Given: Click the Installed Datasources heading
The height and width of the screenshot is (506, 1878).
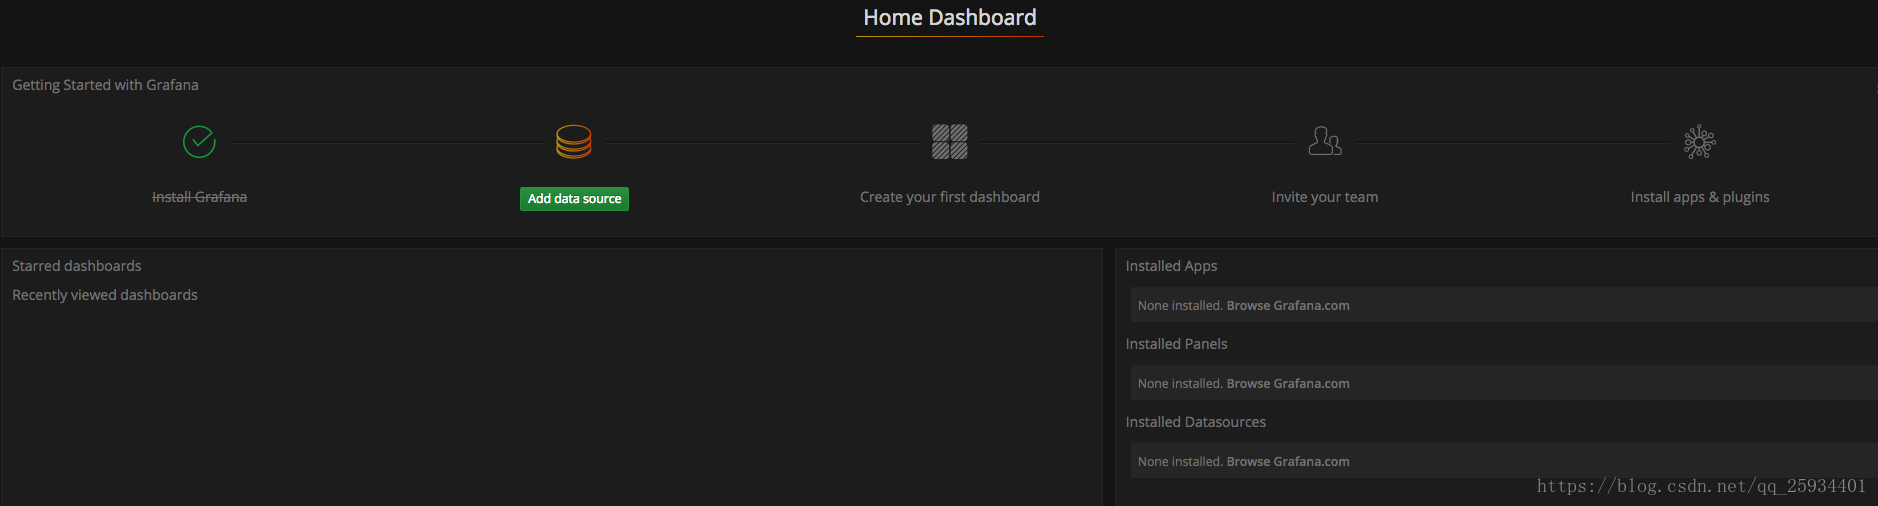Looking at the screenshot, I should tap(1195, 422).
